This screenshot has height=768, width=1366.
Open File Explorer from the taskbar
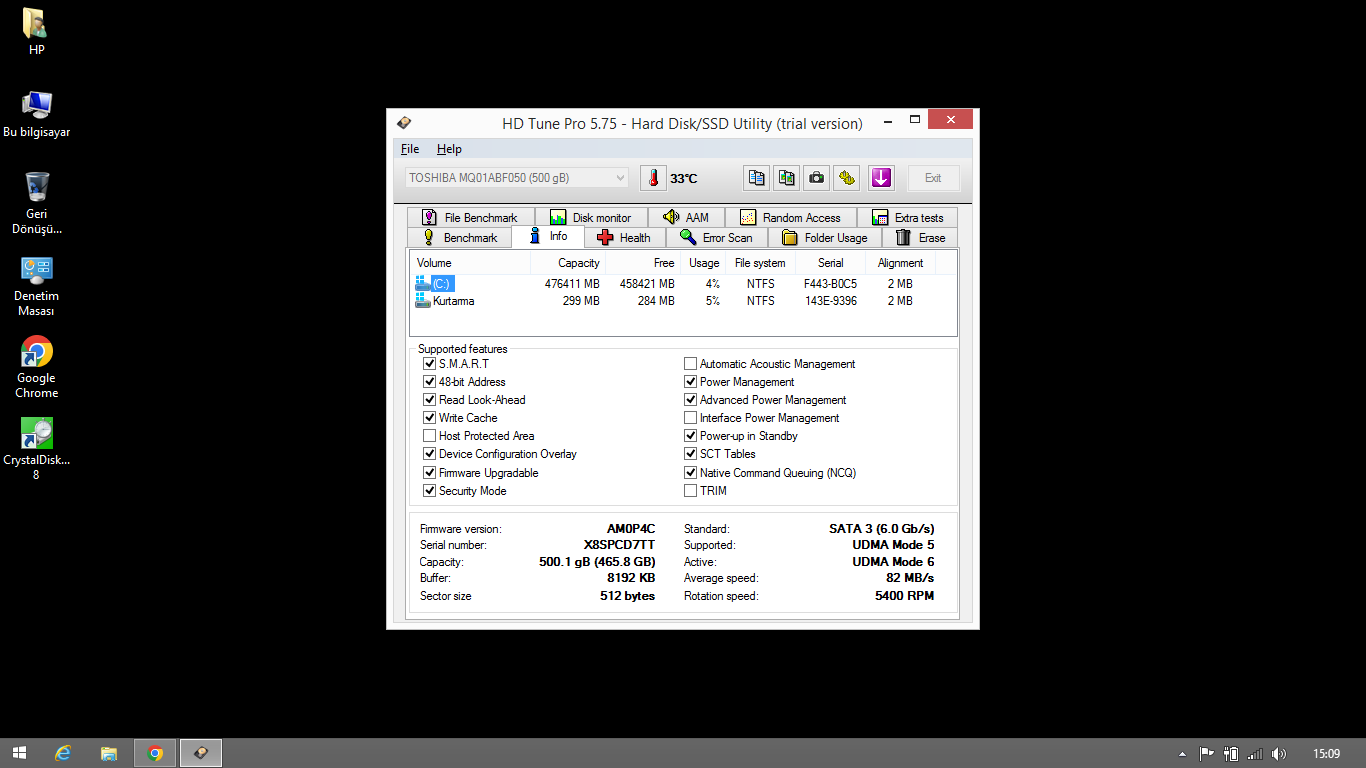pyautogui.click(x=109, y=753)
